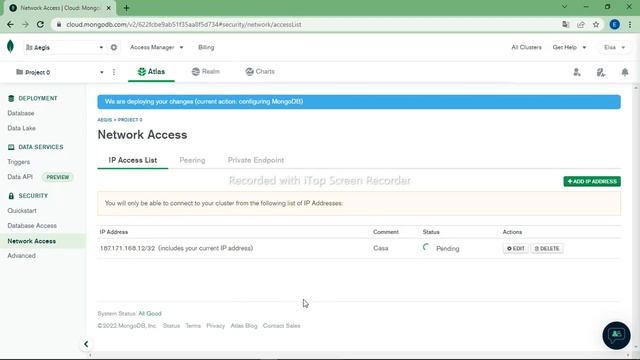Screen dimensions: 640x360
Task: Open the alerts bell icon
Action: coord(625,72)
